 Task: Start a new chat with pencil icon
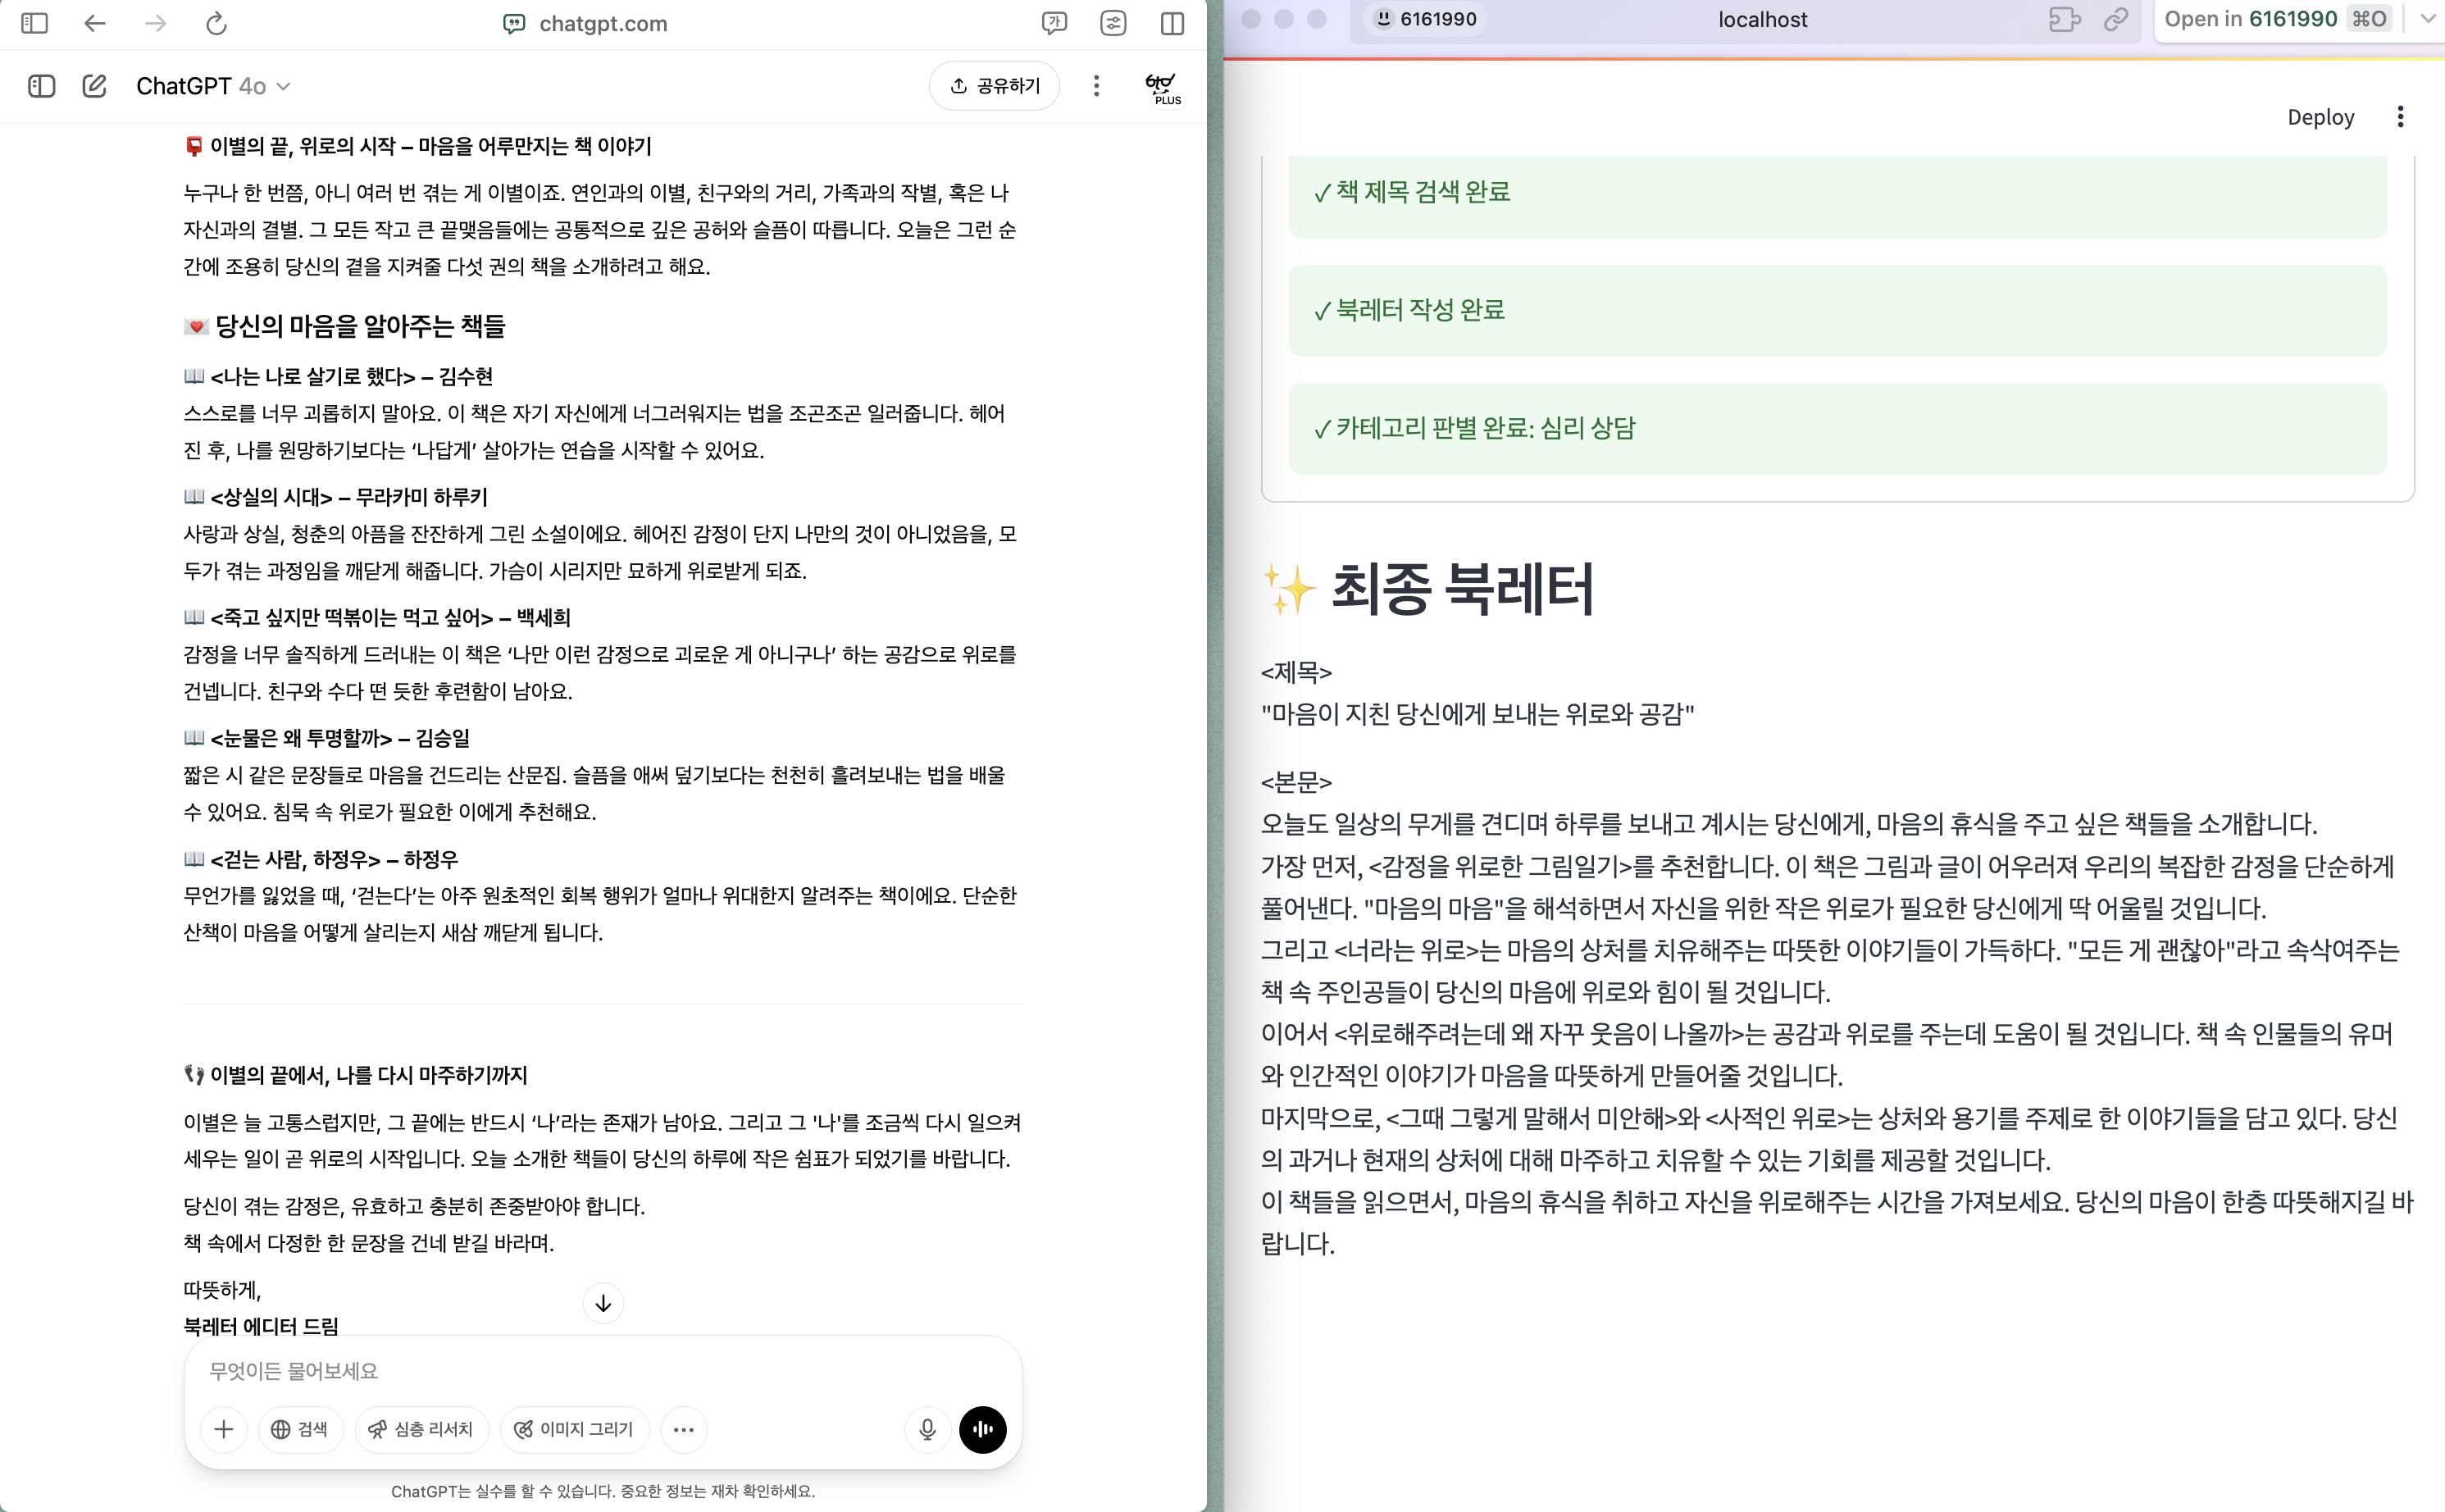[x=94, y=86]
